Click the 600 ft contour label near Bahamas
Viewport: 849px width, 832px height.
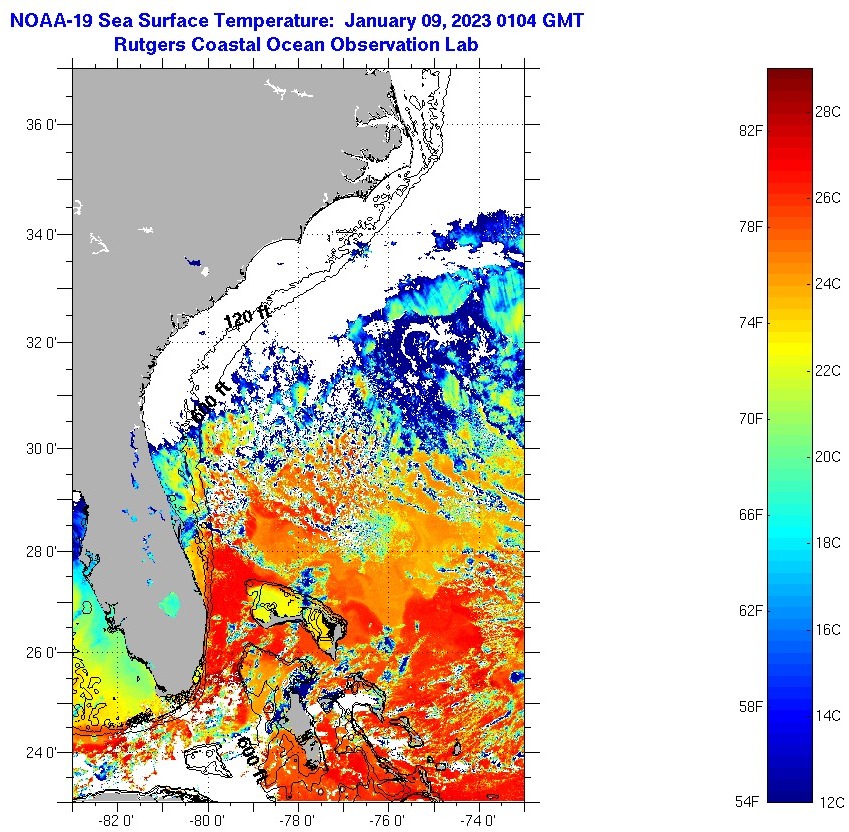tap(253, 760)
